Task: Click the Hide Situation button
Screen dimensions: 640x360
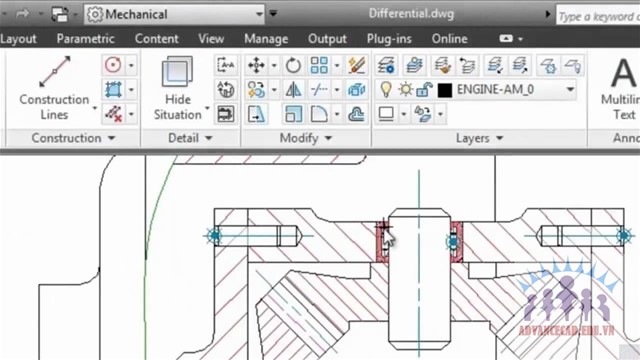Action: click(178, 87)
